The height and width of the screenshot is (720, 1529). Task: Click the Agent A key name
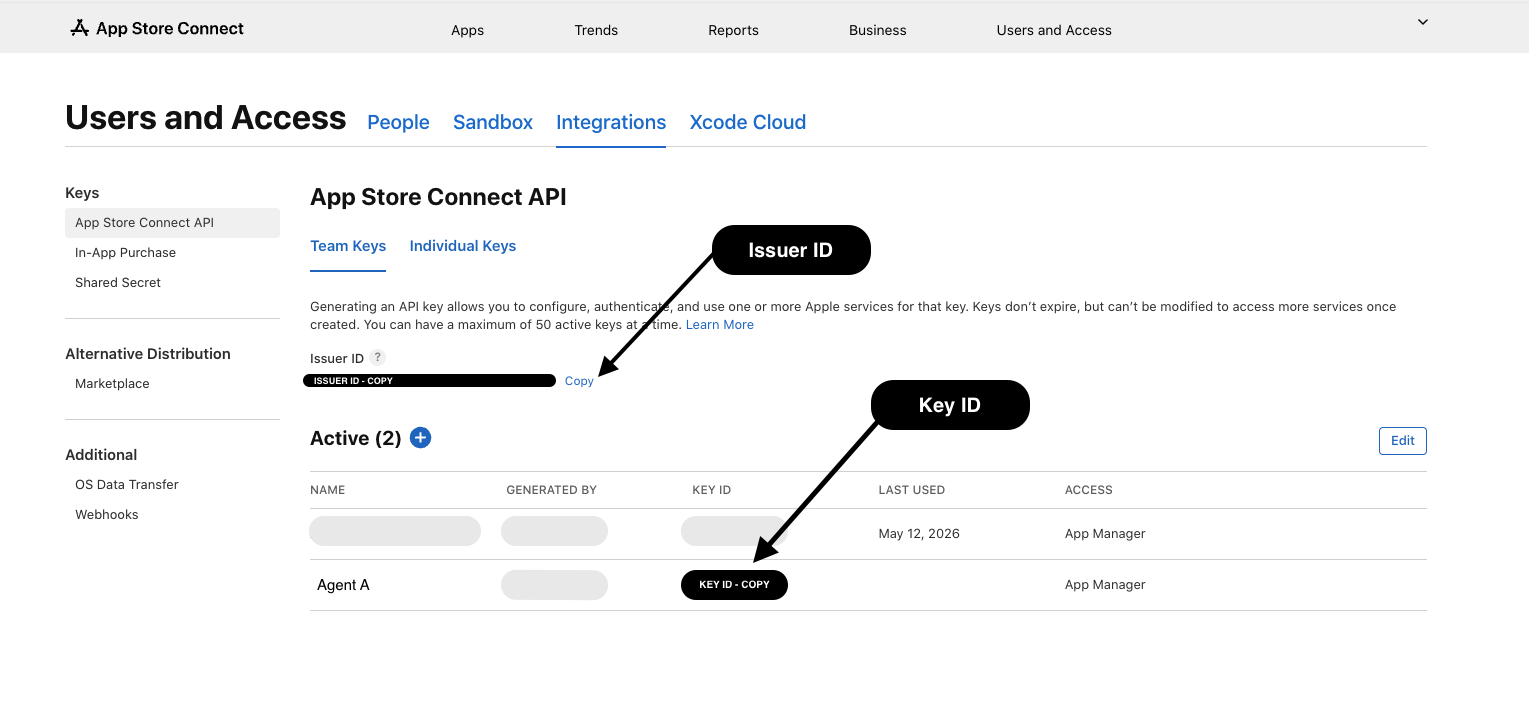(x=343, y=585)
